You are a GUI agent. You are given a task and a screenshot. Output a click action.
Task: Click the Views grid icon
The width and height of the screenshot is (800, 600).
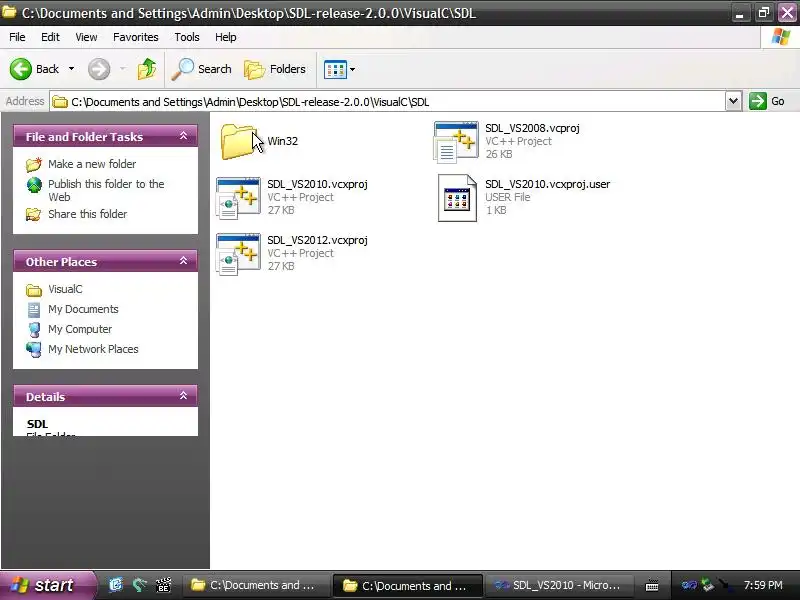pos(335,69)
